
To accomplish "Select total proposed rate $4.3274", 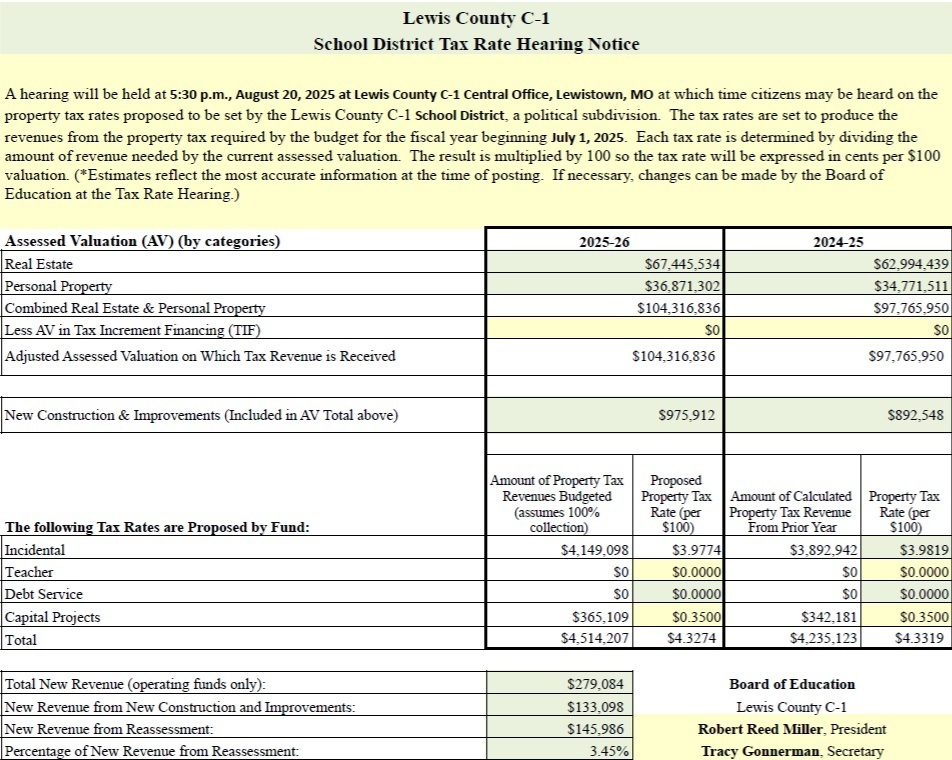I will tap(692, 638).
